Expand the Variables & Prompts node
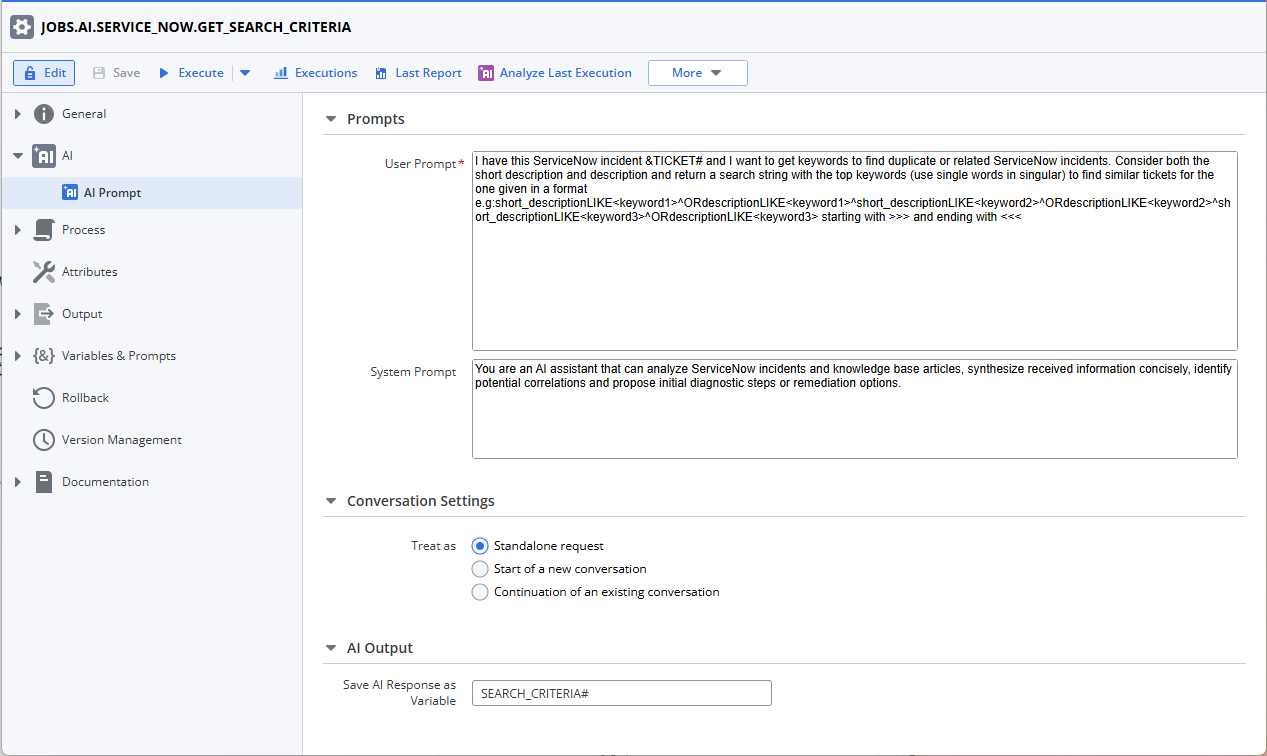The height and width of the screenshot is (756, 1267). pyautogui.click(x=18, y=356)
